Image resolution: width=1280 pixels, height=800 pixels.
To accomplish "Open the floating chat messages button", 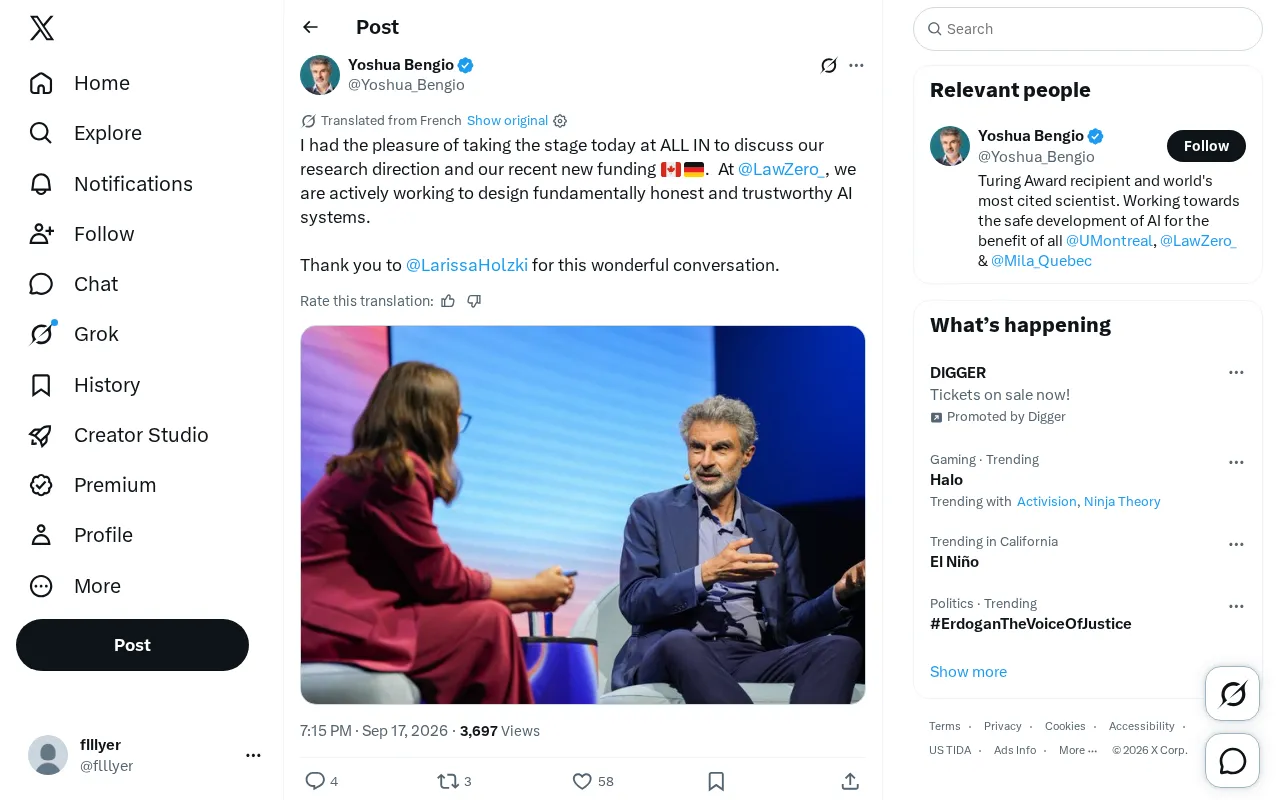I will point(1233,761).
